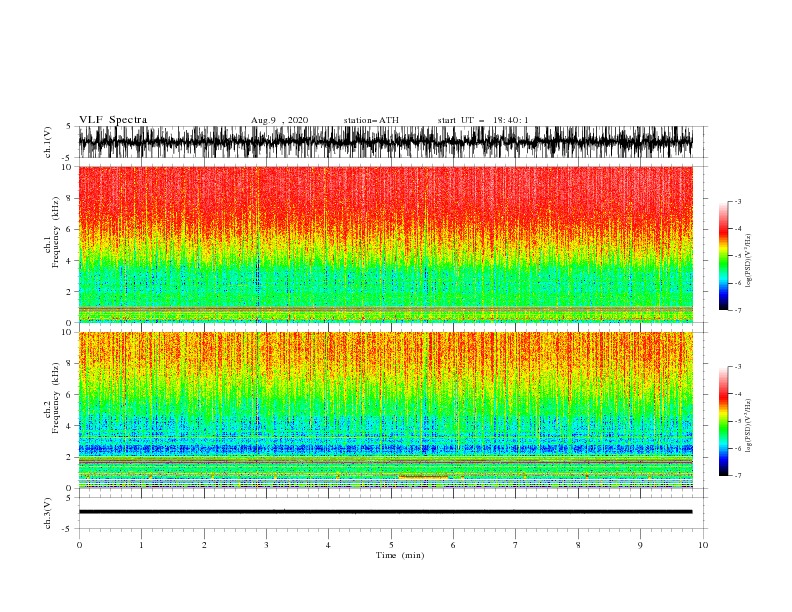Click time axis tick label "2"
792x612 pixels.
(x=204, y=545)
